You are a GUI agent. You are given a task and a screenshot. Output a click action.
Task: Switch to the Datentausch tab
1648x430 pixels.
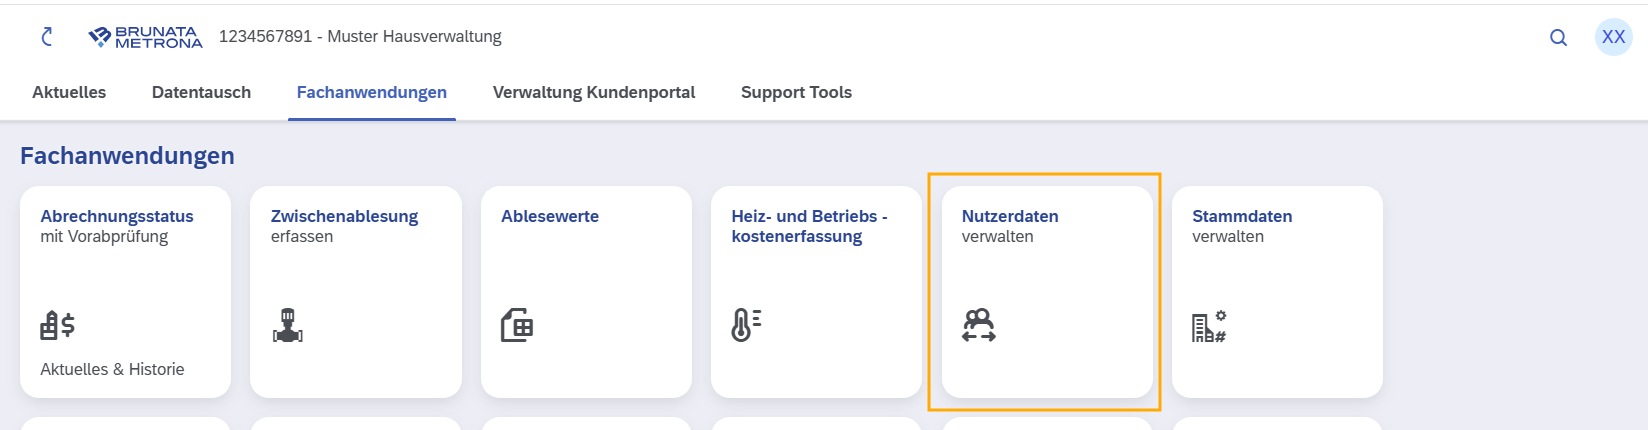[201, 92]
